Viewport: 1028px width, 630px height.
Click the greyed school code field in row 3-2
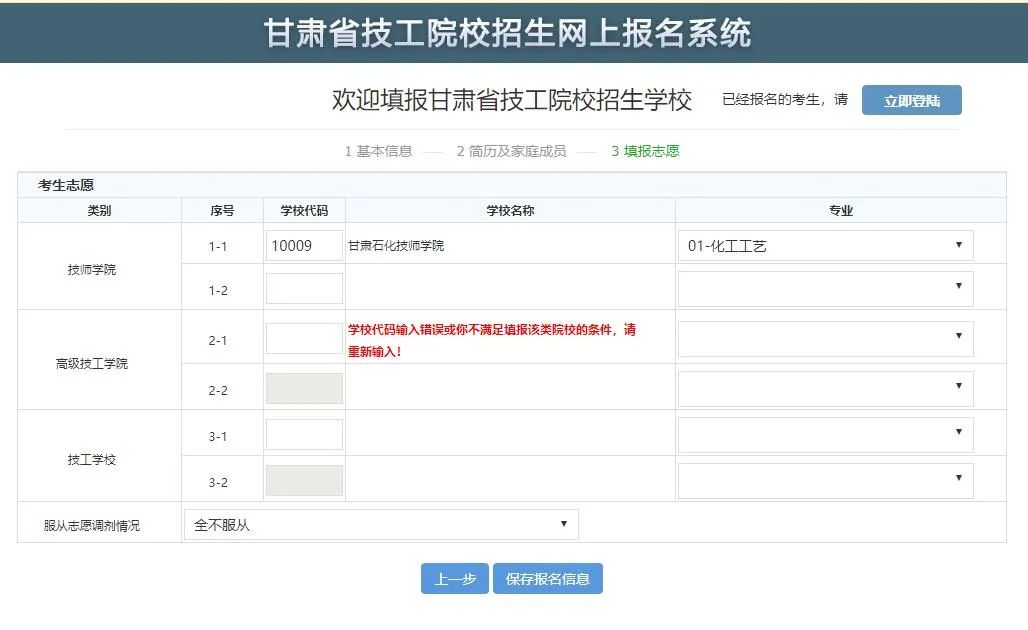304,481
